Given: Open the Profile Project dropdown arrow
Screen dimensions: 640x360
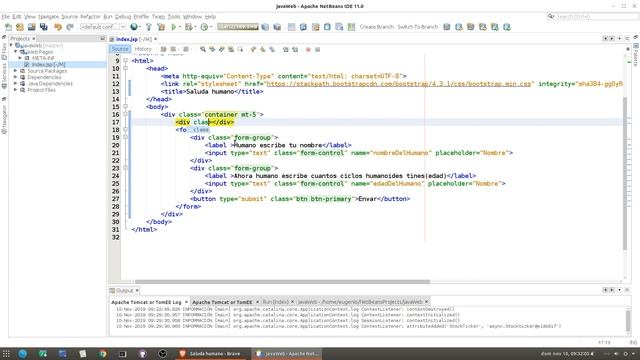Looking at the screenshot, I should pos(211,27).
